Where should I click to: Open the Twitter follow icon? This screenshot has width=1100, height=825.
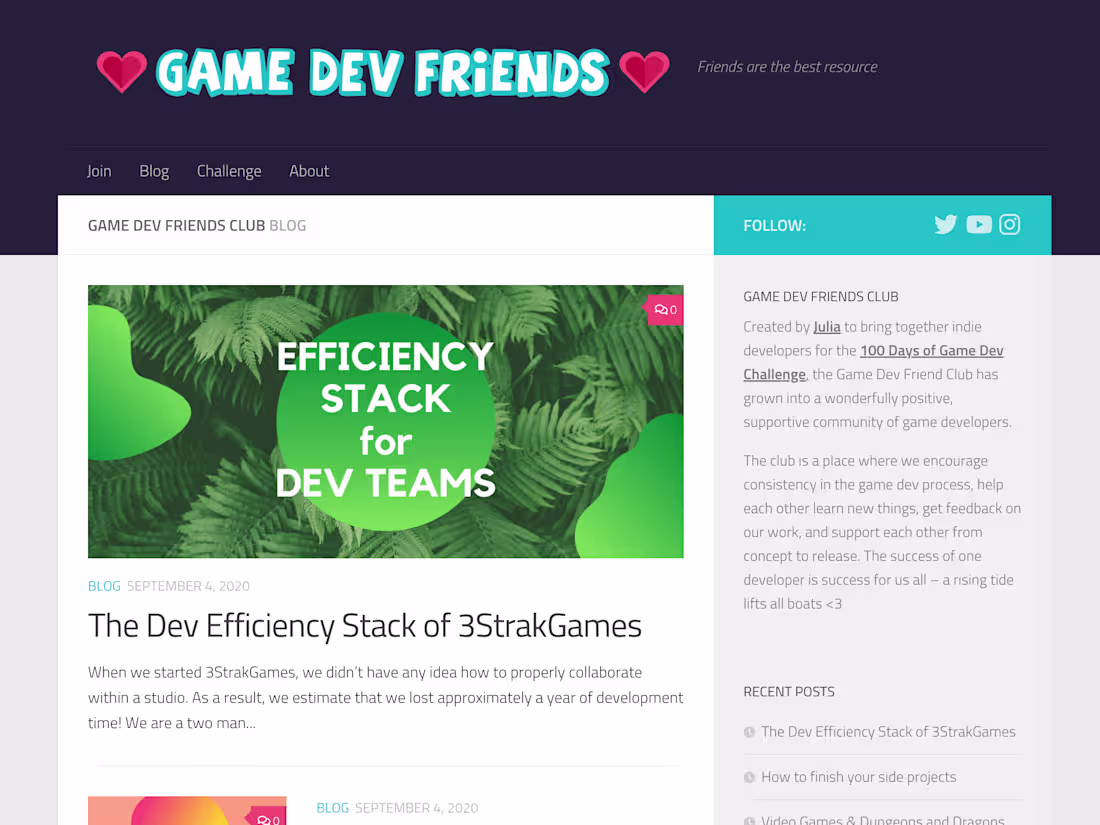(945, 224)
